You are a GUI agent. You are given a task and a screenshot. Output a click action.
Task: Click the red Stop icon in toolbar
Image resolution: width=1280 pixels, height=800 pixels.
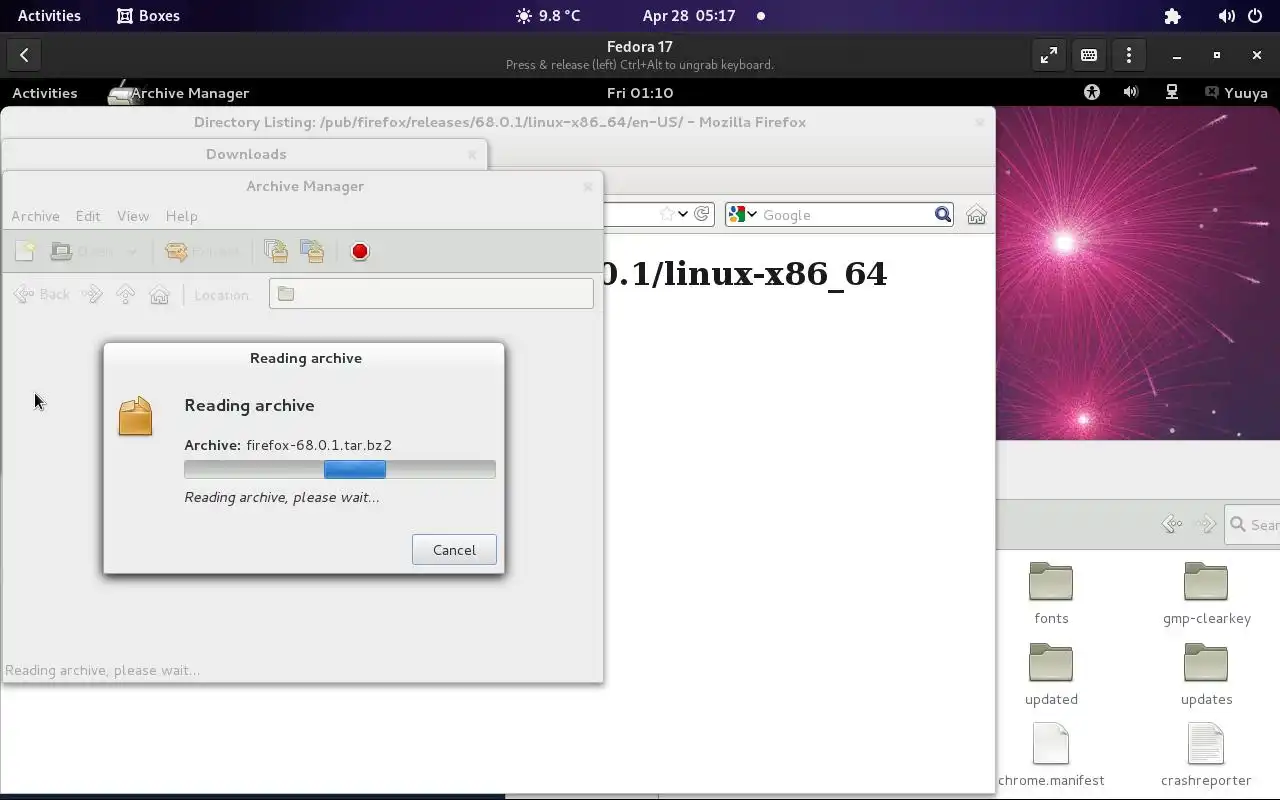pyautogui.click(x=360, y=251)
